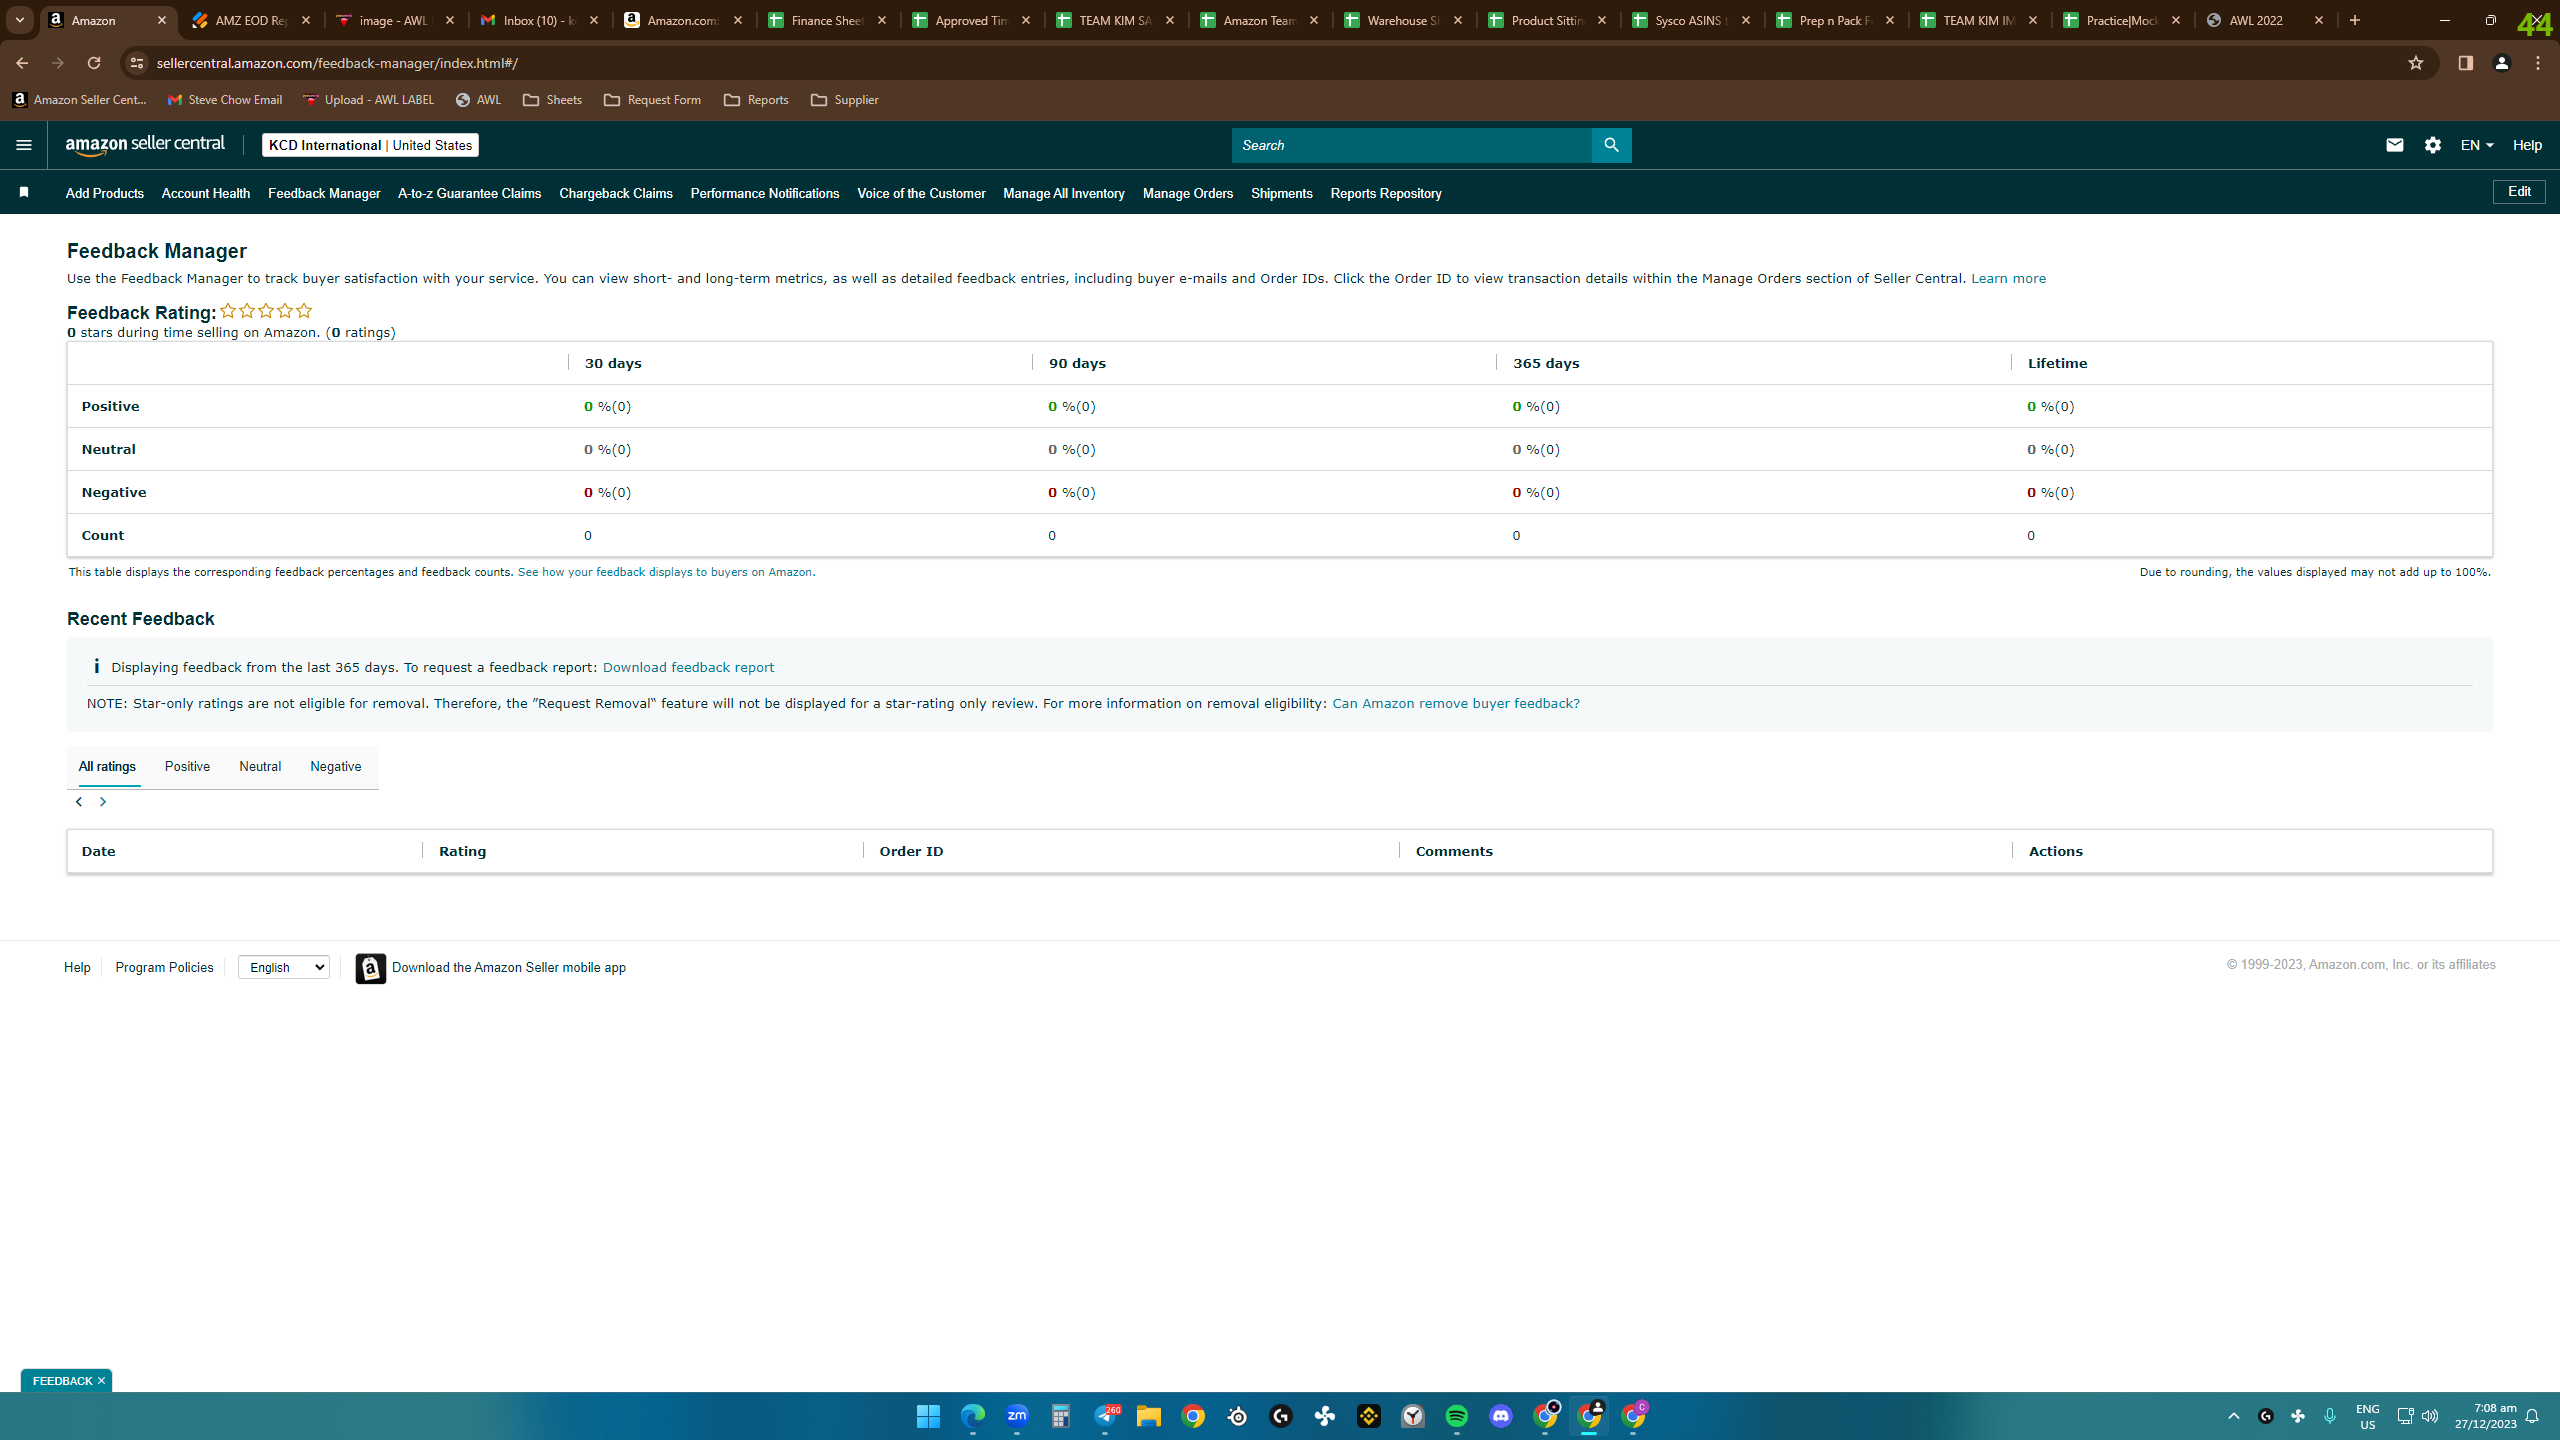Image resolution: width=2560 pixels, height=1440 pixels.
Task: Open Spotify from the taskbar
Action: pyautogui.click(x=1457, y=1416)
